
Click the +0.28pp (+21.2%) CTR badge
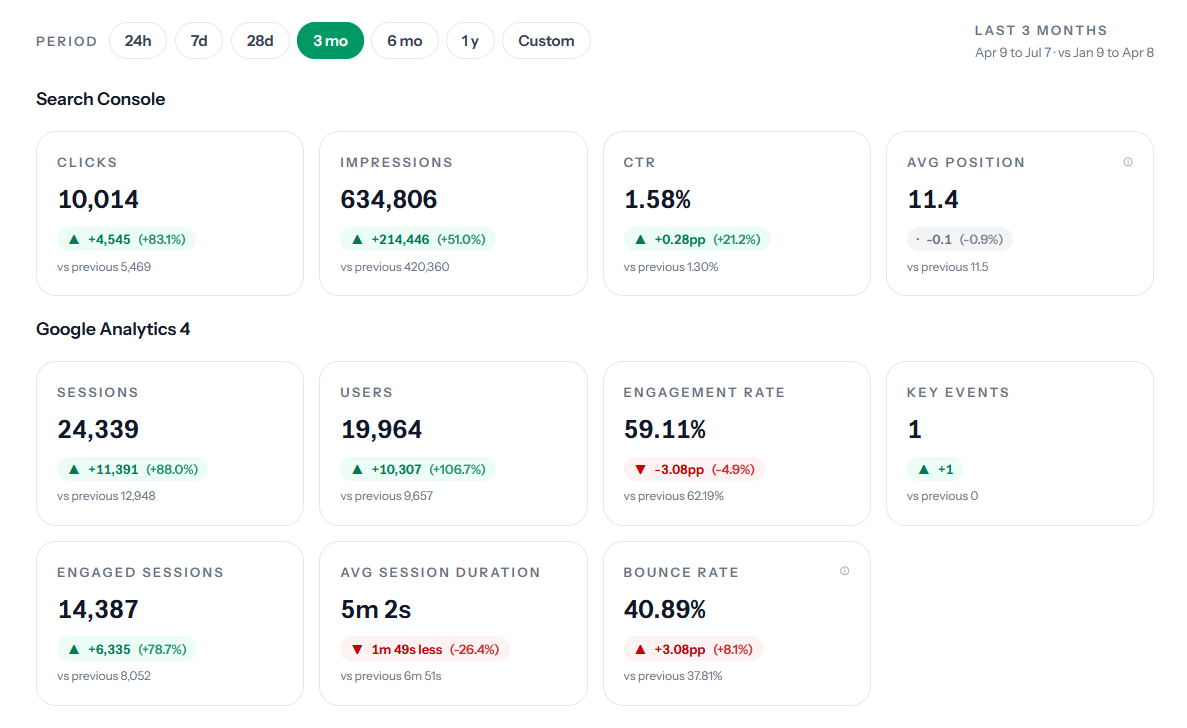click(x=697, y=239)
